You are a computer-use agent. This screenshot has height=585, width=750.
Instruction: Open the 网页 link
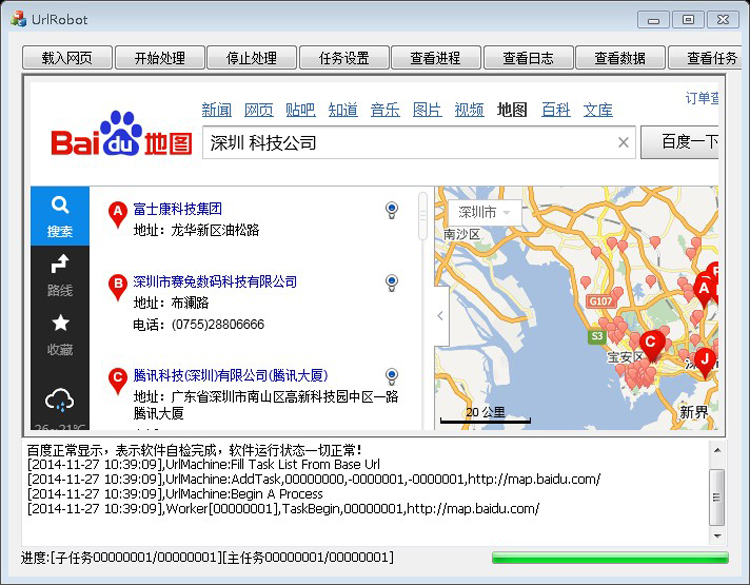259,110
